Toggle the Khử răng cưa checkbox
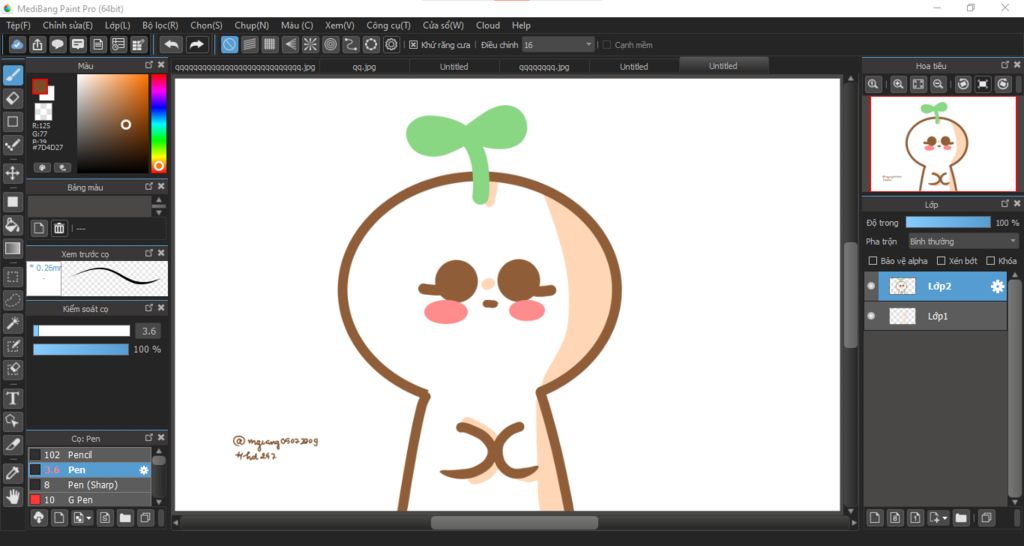 pyautogui.click(x=413, y=45)
